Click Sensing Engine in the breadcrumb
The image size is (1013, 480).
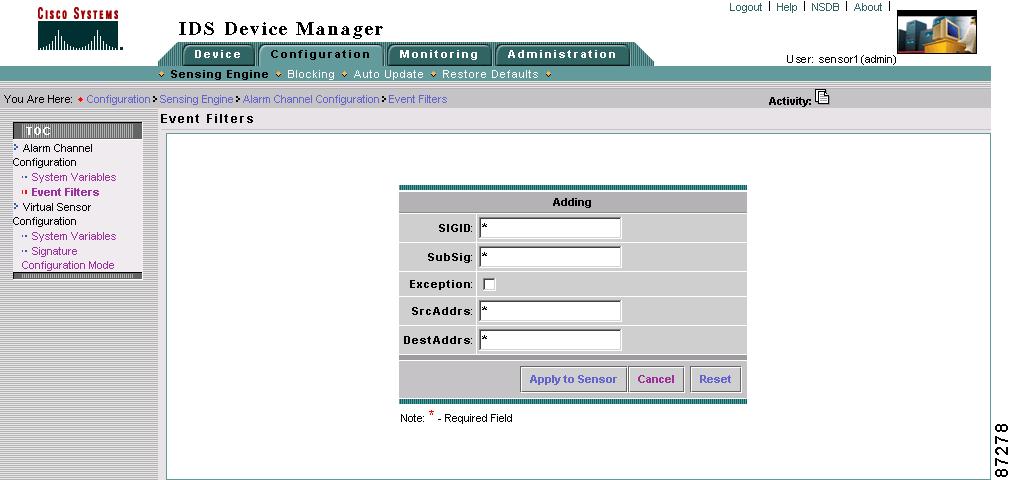(x=196, y=99)
